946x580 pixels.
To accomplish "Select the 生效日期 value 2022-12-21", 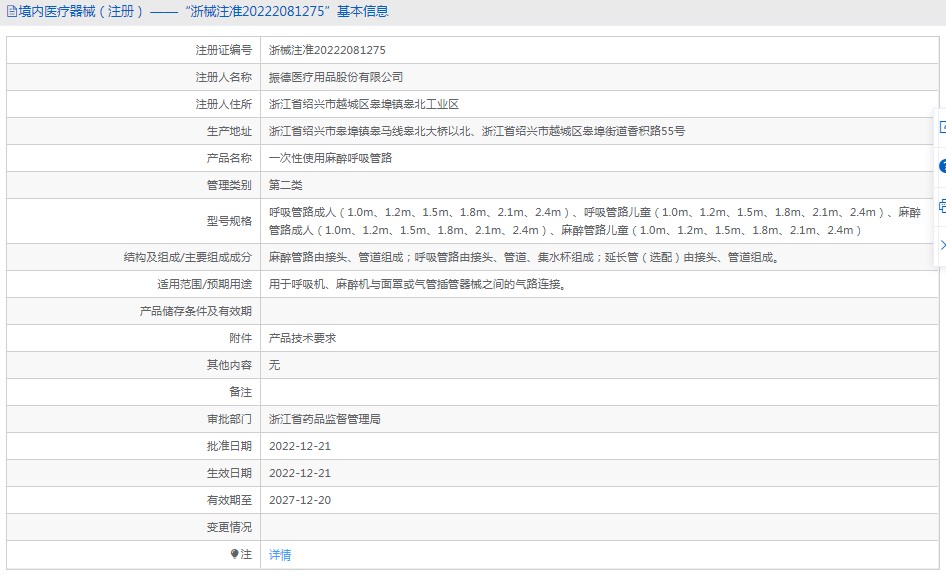I will (x=300, y=473).
